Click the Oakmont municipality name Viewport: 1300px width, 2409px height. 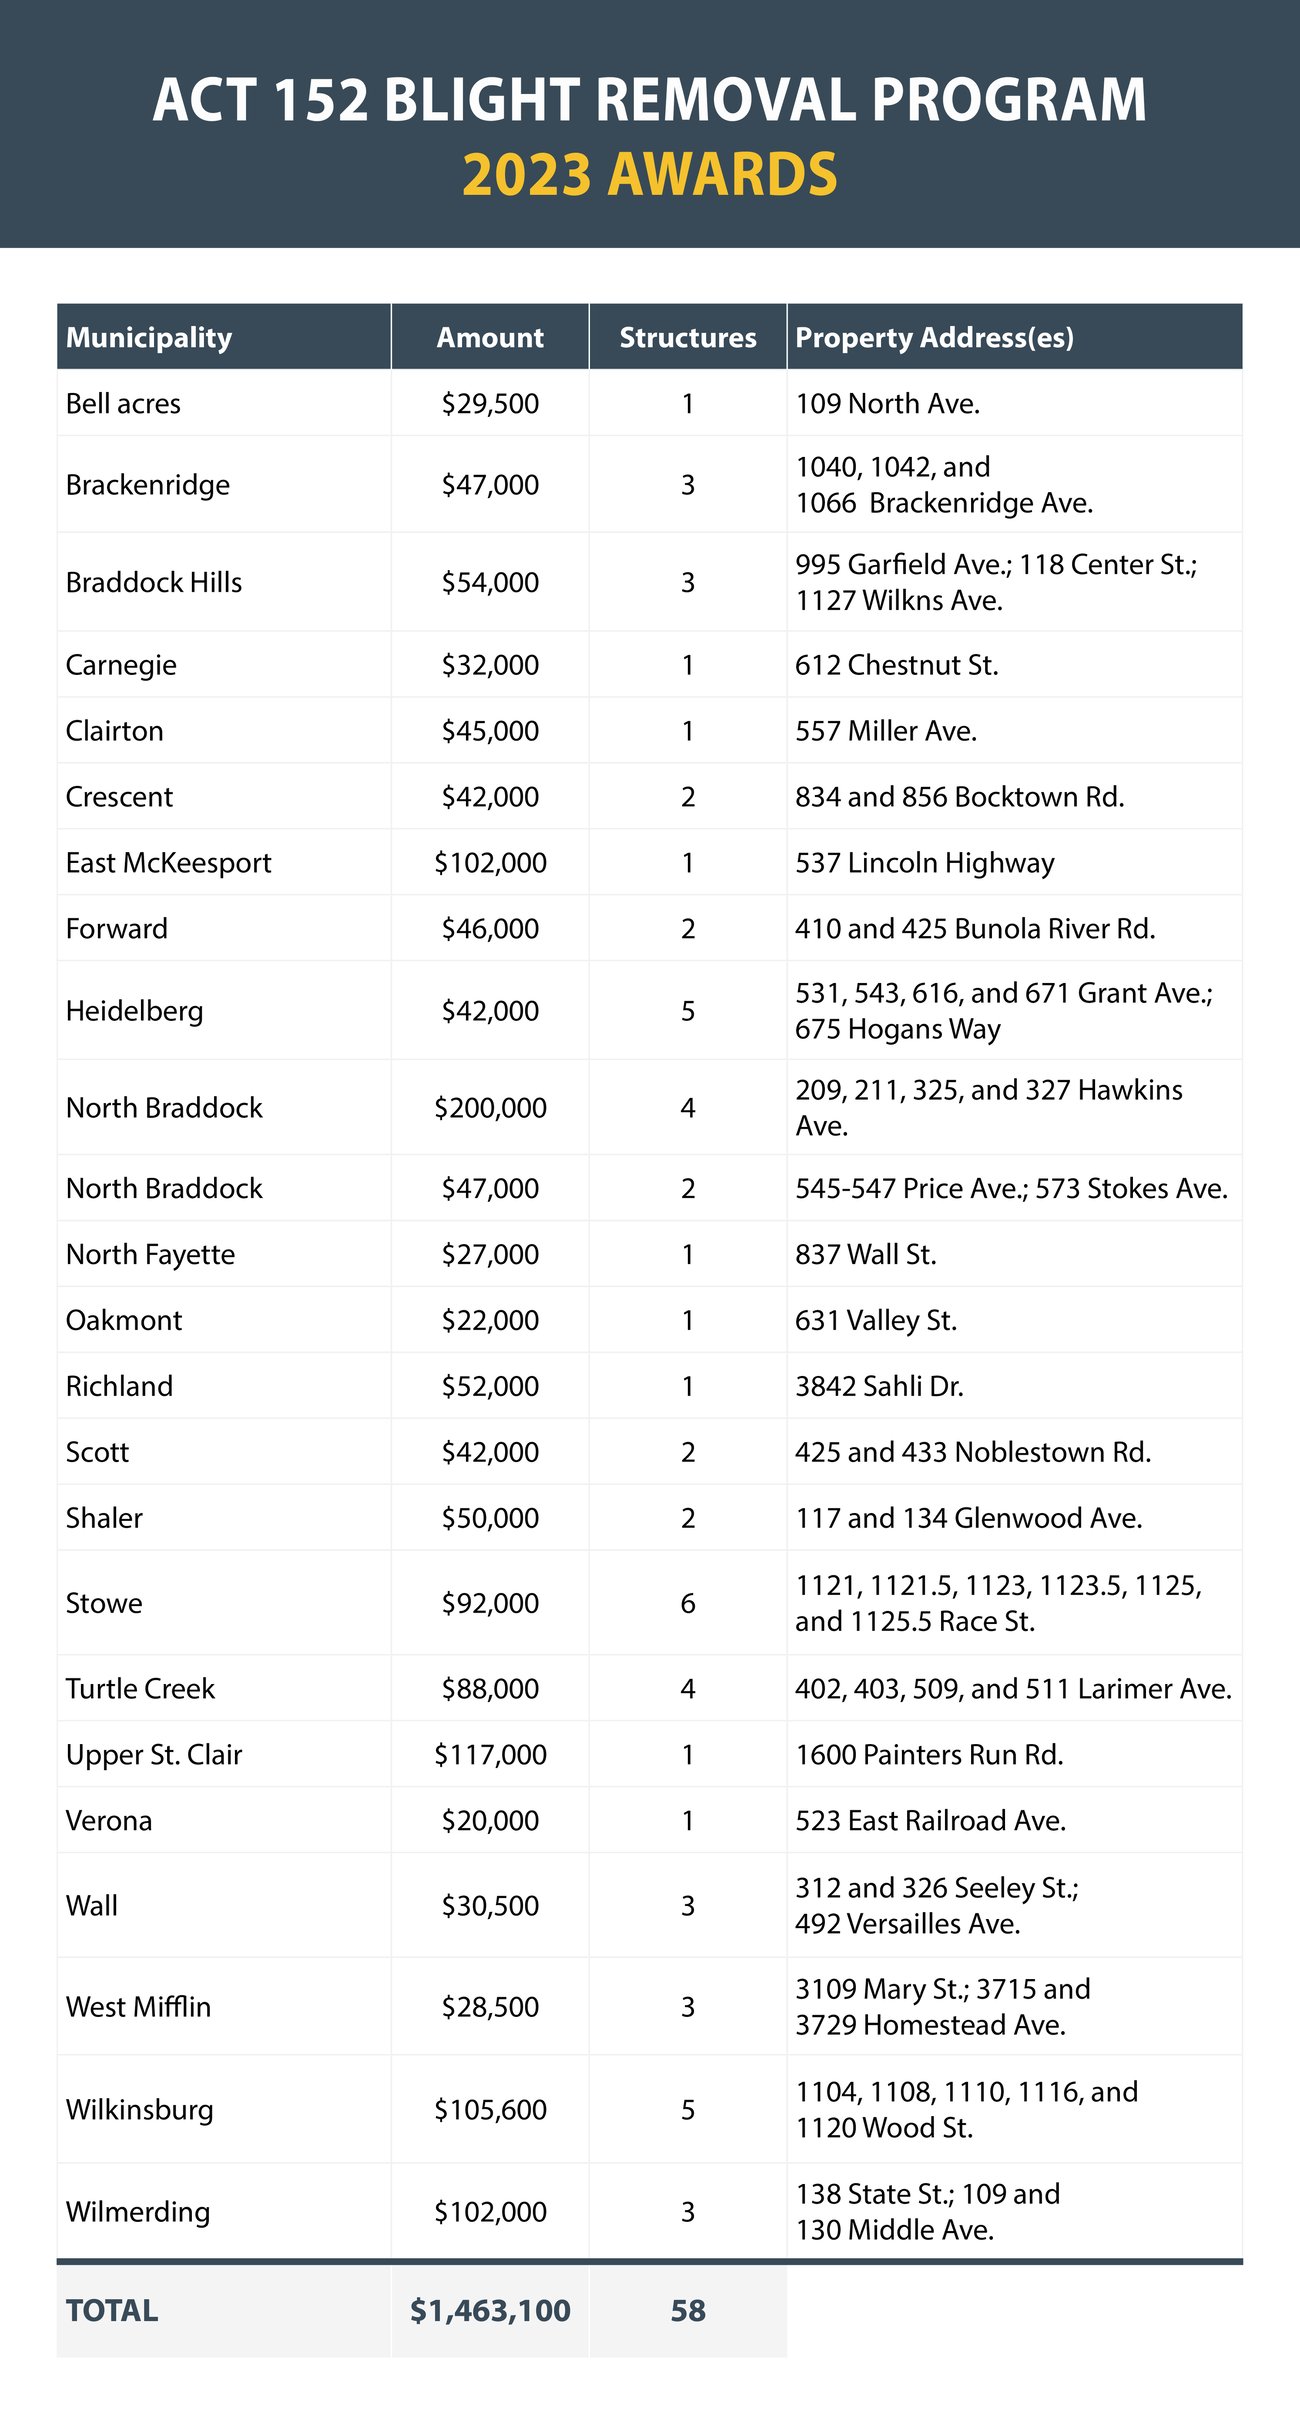tap(124, 1320)
